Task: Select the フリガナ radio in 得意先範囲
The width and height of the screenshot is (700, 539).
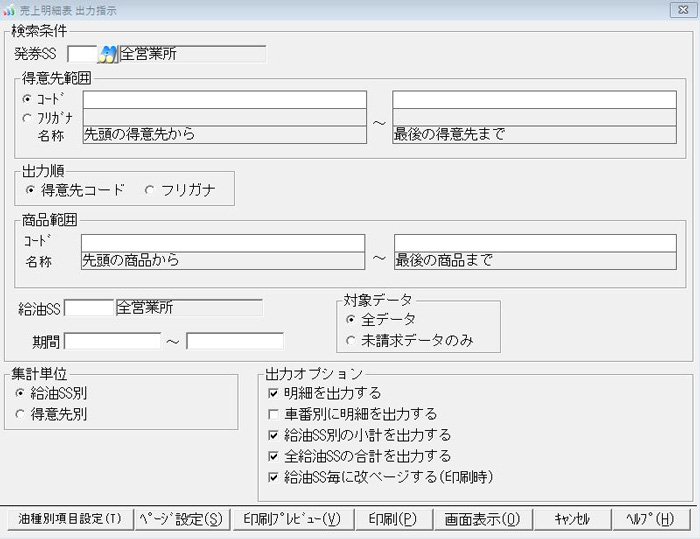Action: [x=27, y=117]
